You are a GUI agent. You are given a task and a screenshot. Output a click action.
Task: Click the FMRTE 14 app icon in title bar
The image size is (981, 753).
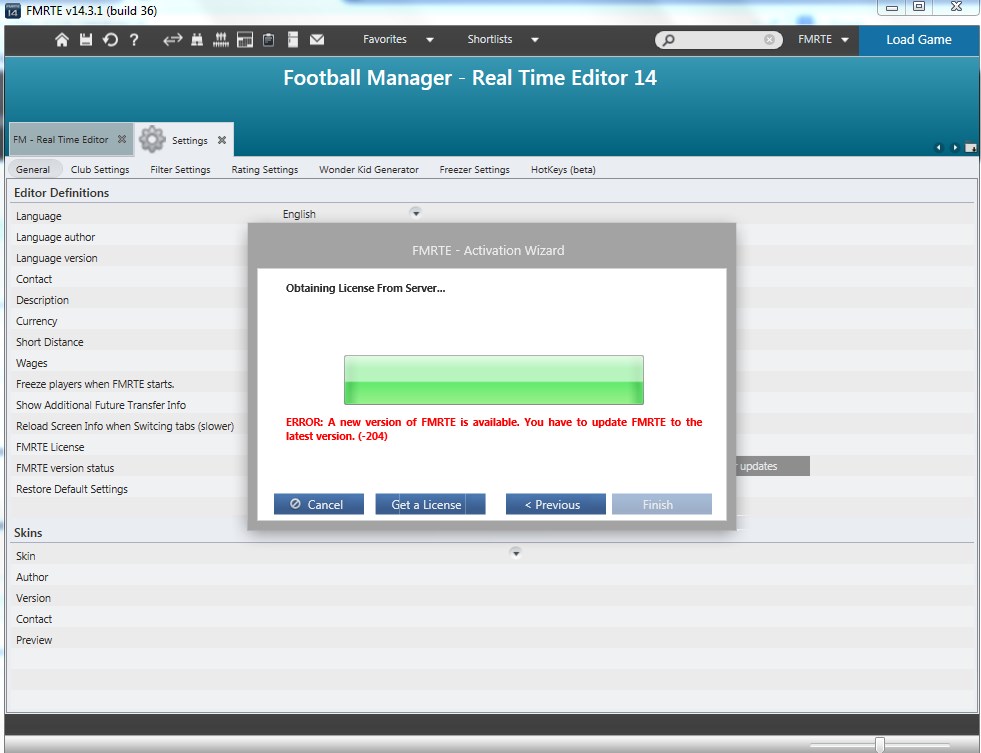click(13, 11)
